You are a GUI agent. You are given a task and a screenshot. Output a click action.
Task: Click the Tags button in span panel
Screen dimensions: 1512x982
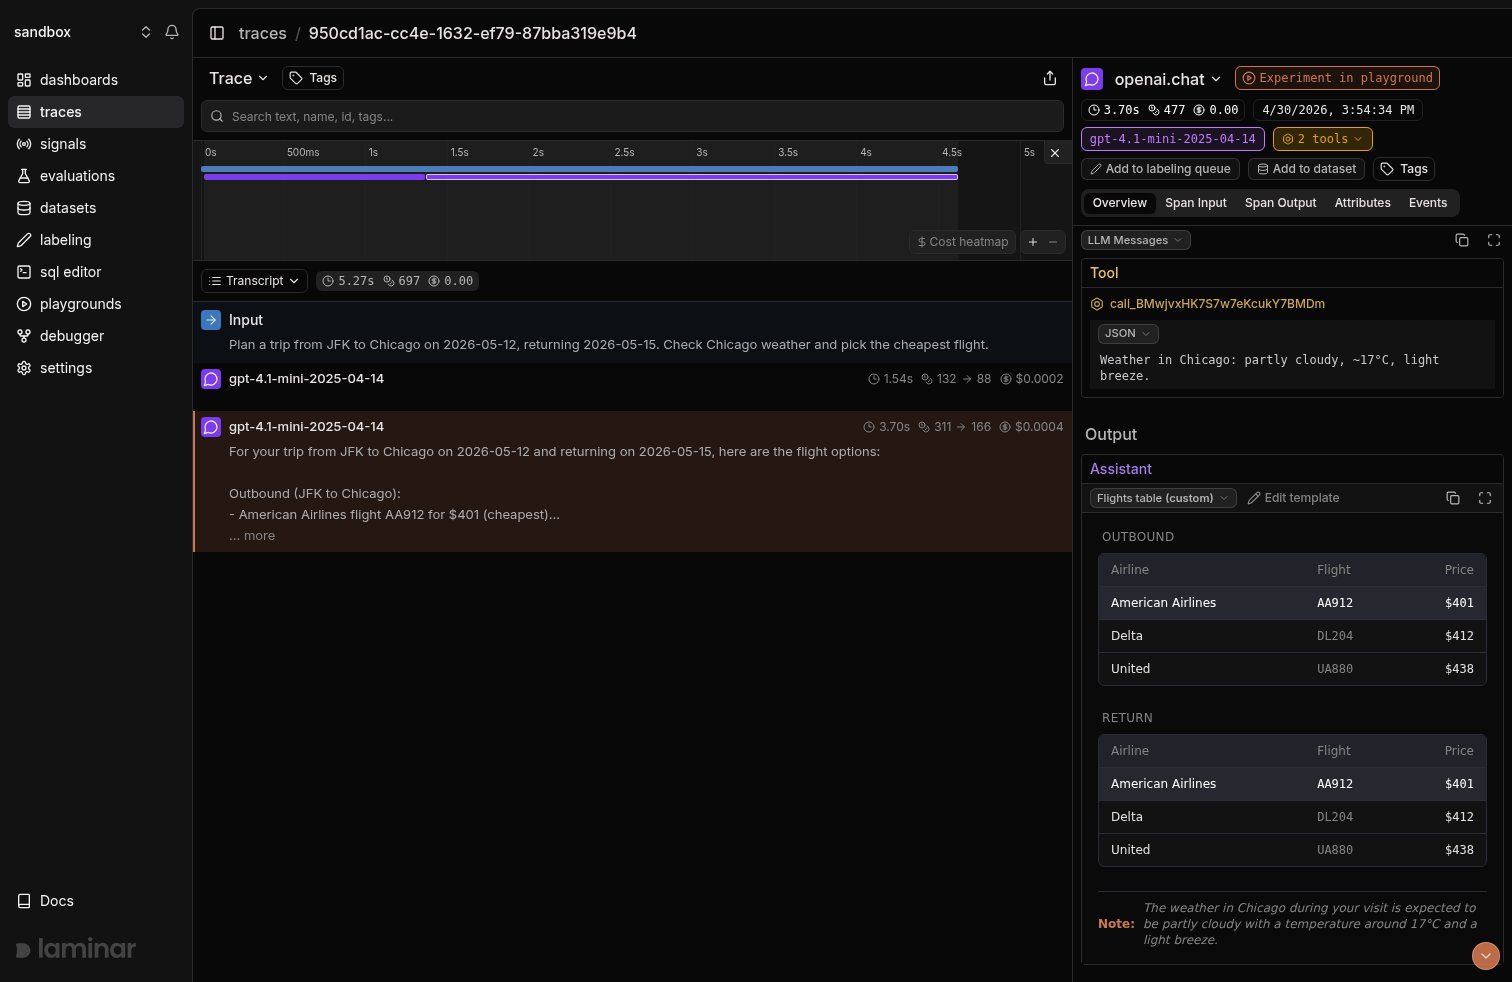coord(1404,169)
